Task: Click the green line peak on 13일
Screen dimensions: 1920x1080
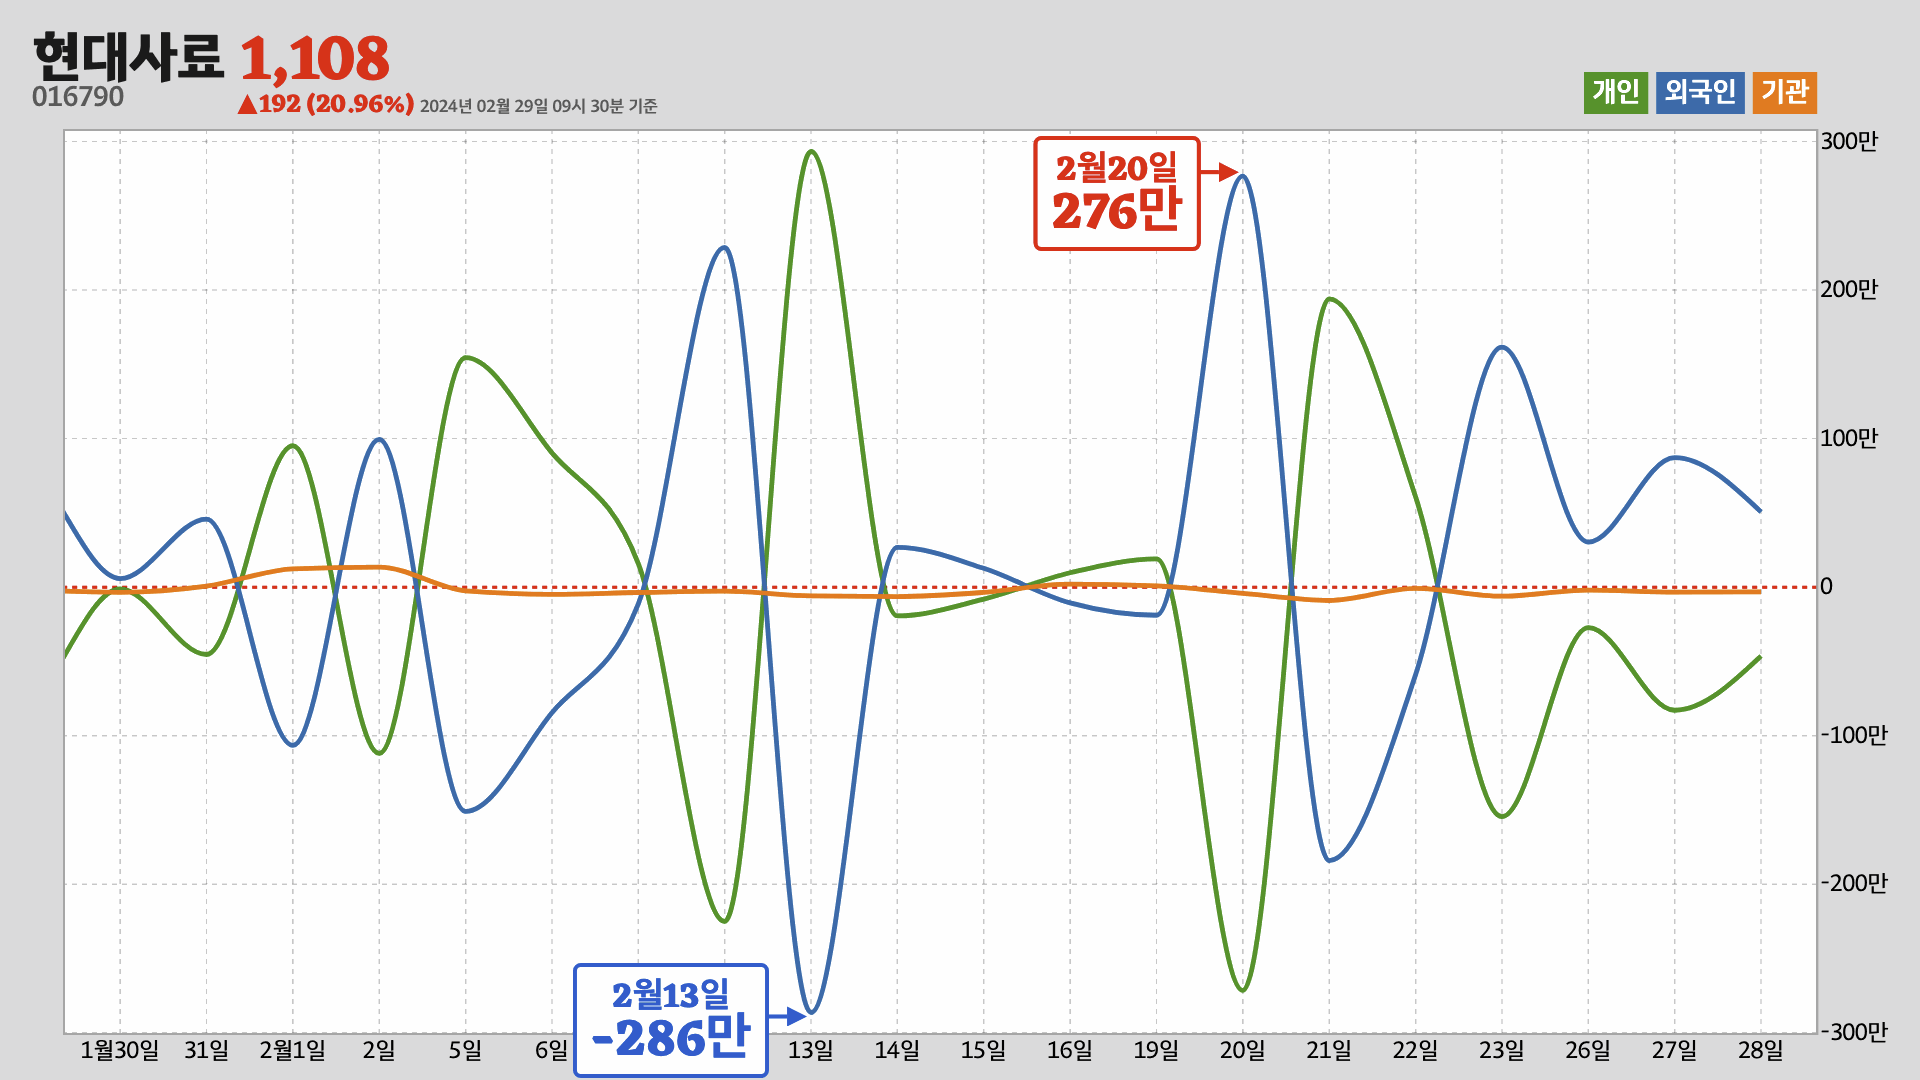Action: pyautogui.click(x=811, y=152)
